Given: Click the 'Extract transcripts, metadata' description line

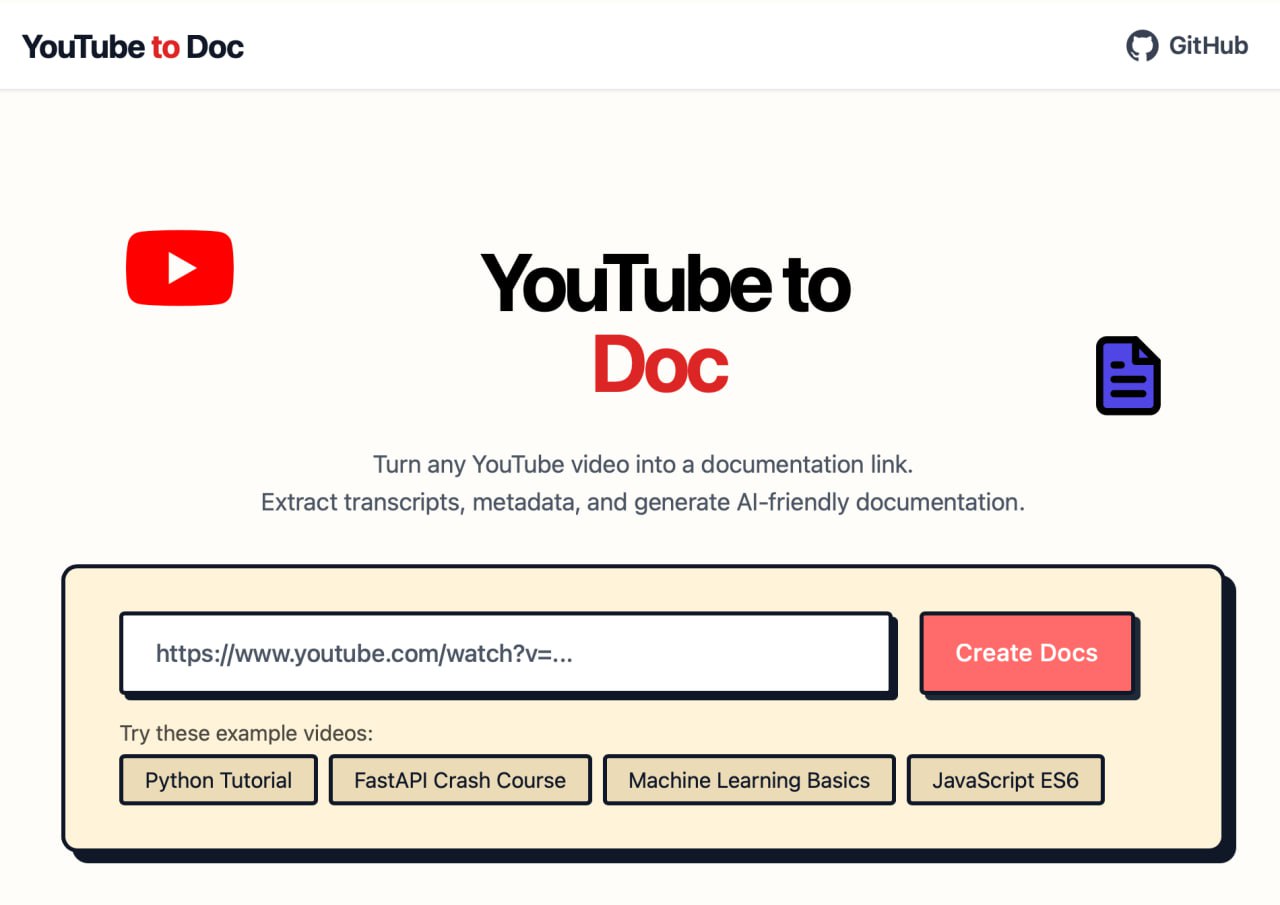Looking at the screenshot, I should point(643,502).
